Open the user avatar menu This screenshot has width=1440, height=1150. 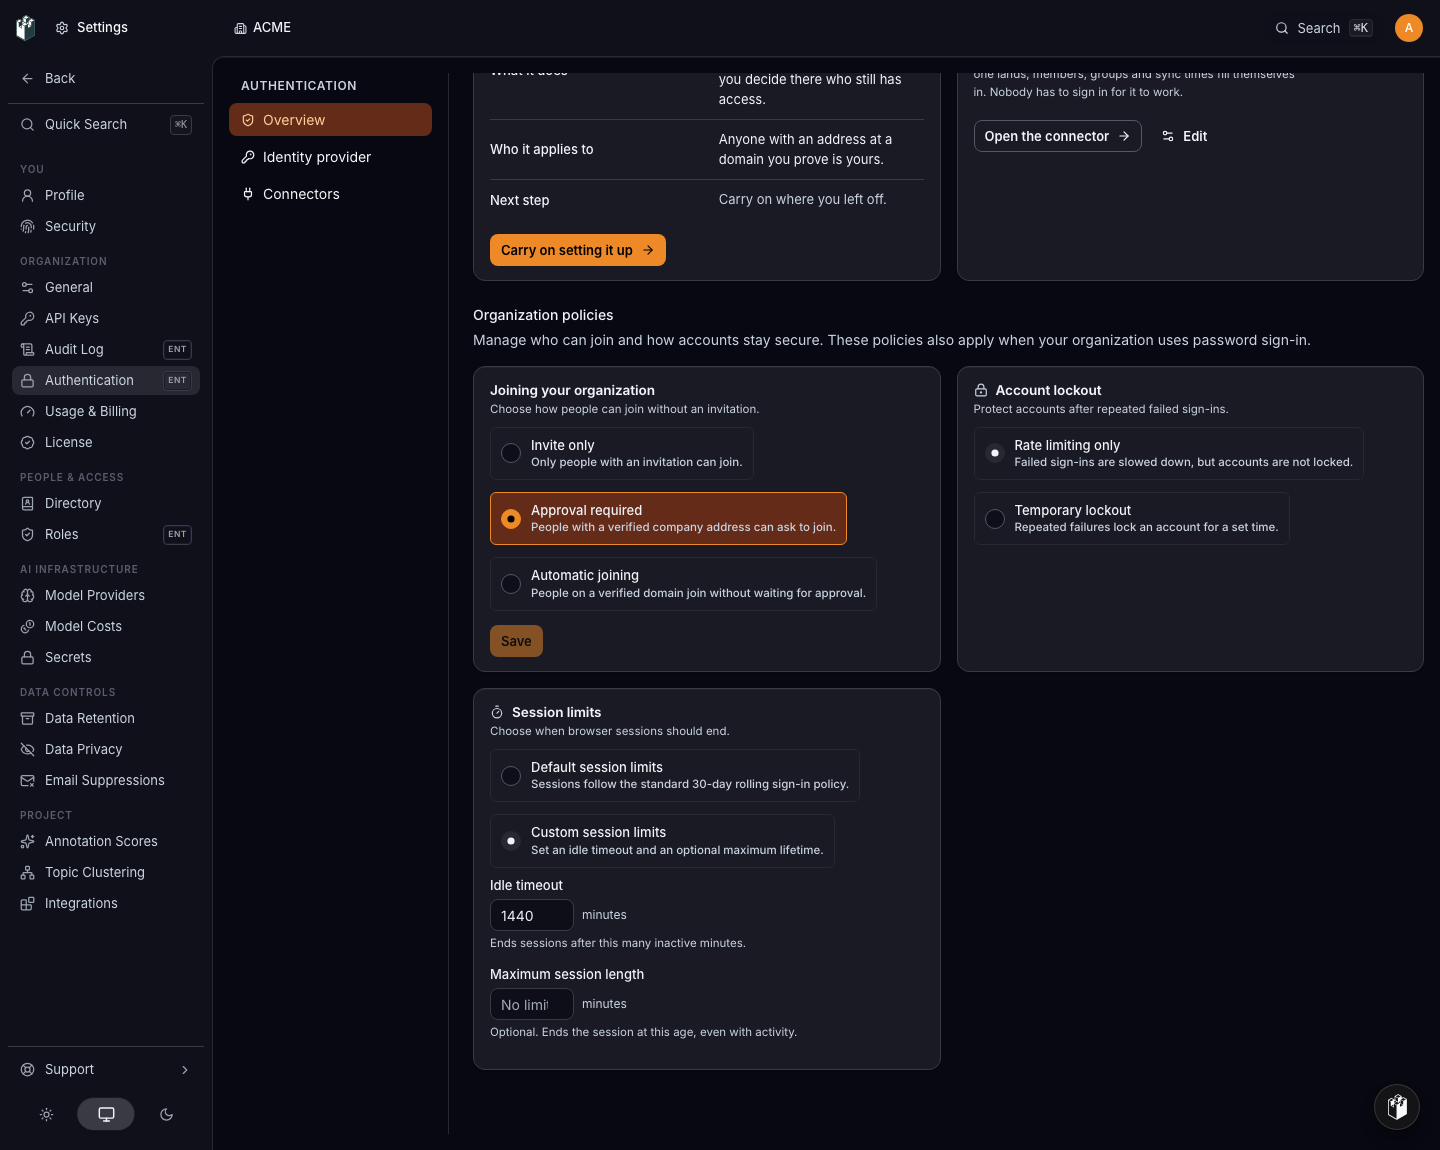click(x=1409, y=28)
